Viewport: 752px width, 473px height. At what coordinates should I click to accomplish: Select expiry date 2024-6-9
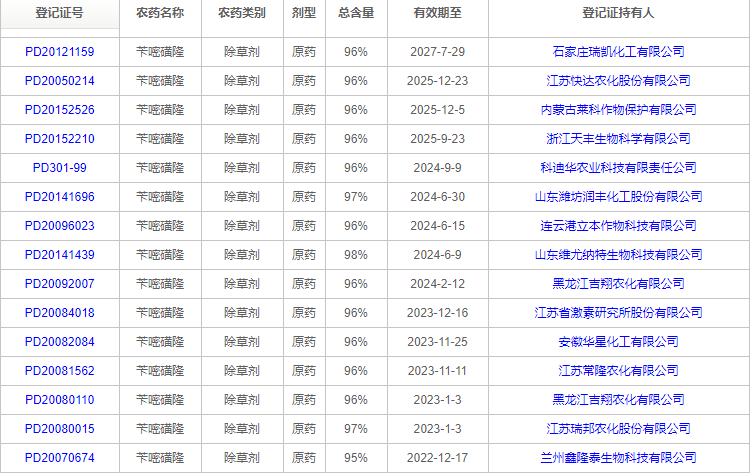(x=437, y=255)
